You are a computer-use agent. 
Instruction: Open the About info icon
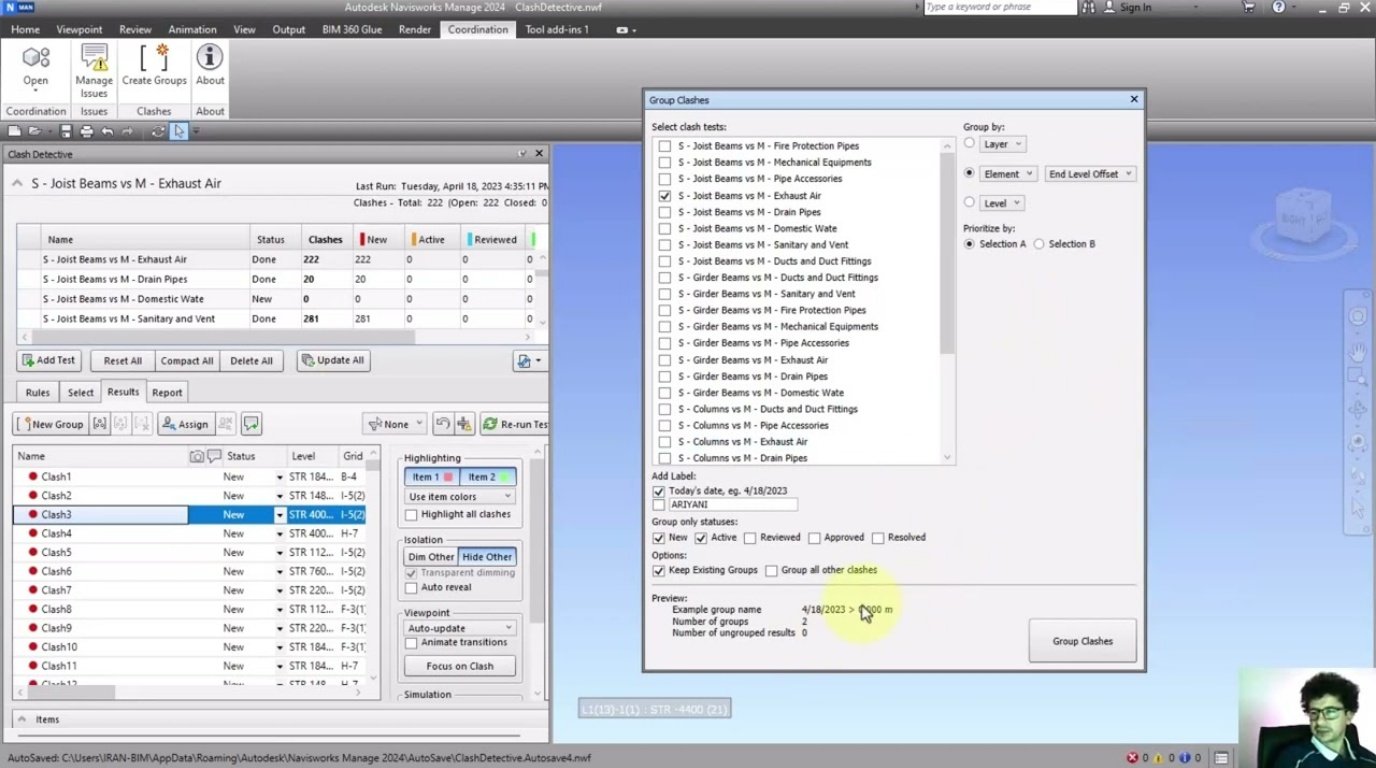pos(210,66)
